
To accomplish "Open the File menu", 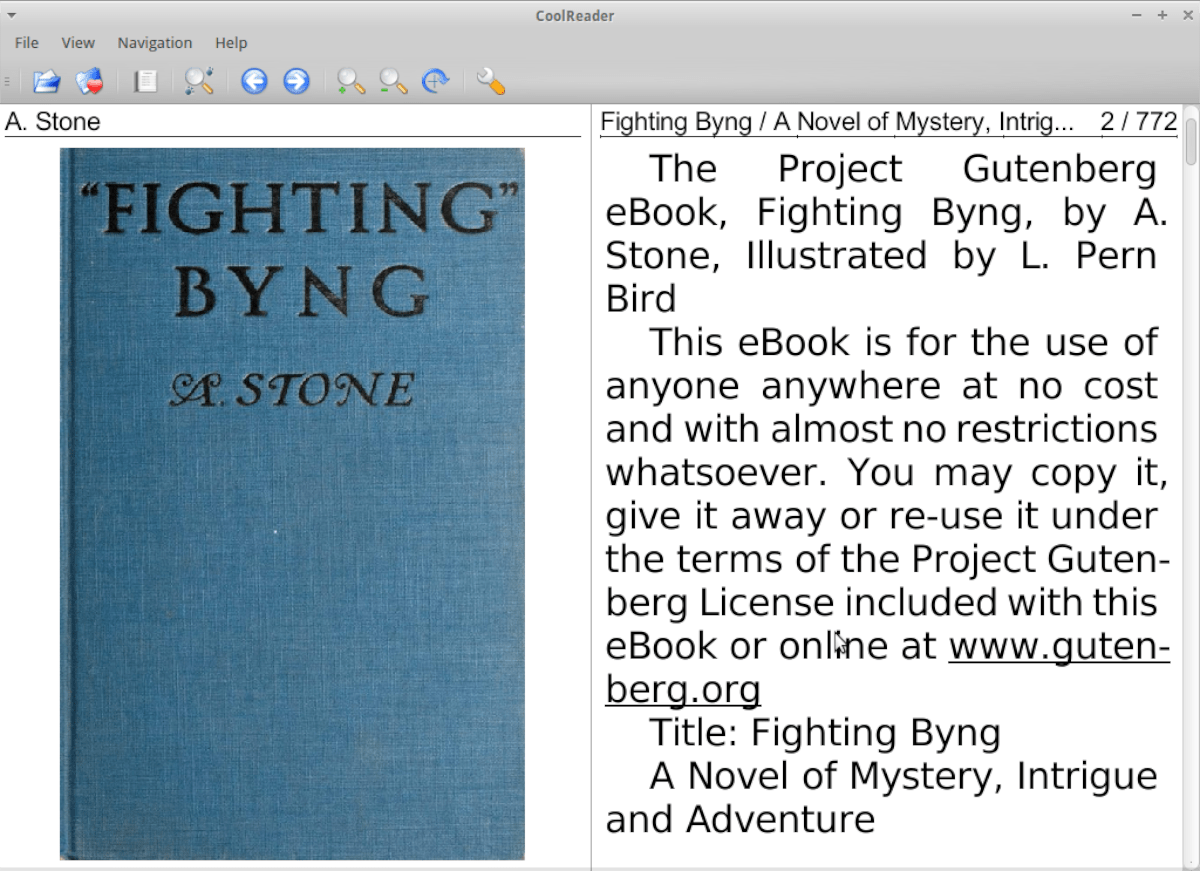I will coord(26,43).
